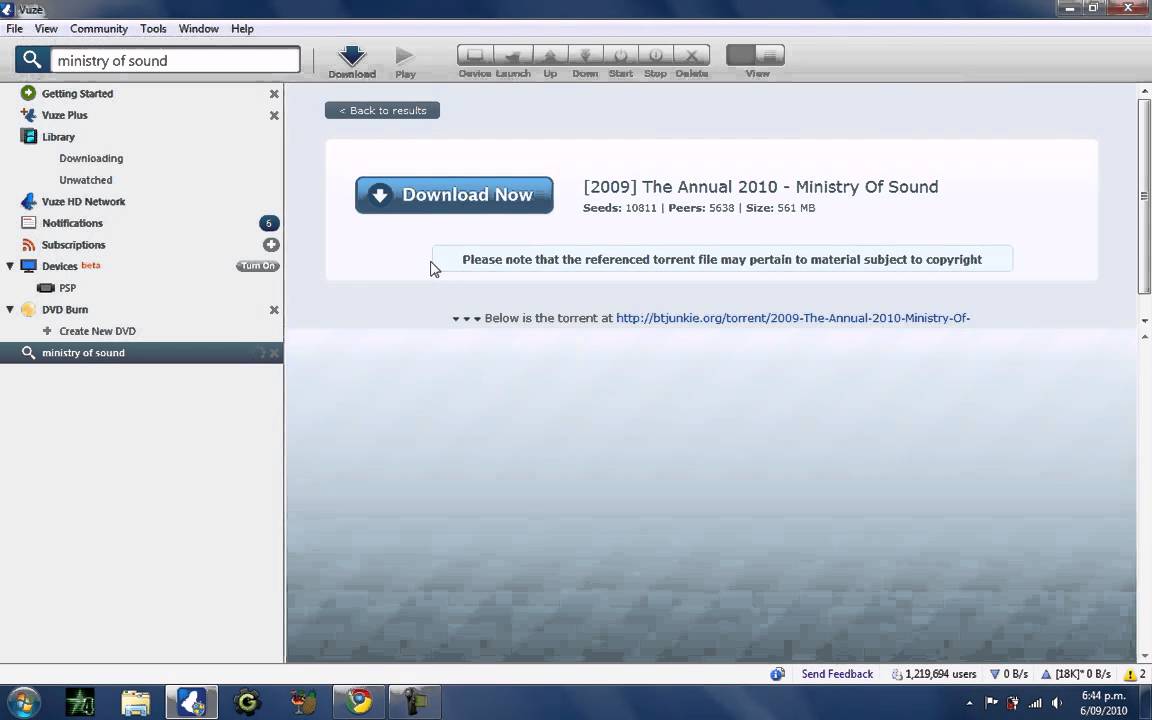Click the yellow warning alert icon

(x=1130, y=674)
